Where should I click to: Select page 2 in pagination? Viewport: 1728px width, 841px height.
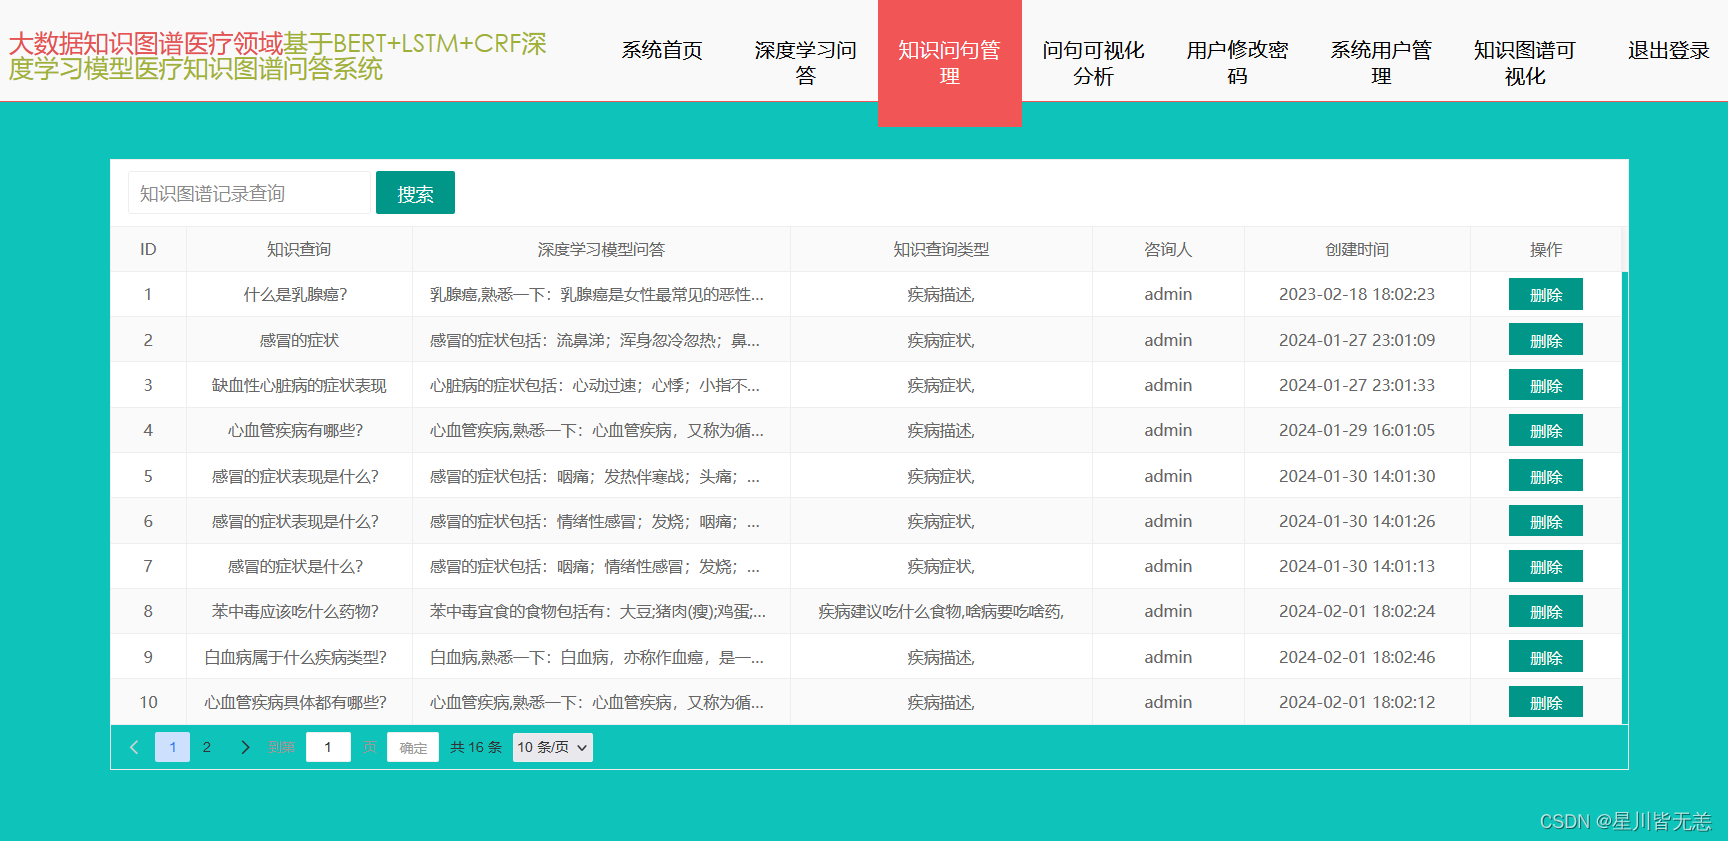[207, 747]
